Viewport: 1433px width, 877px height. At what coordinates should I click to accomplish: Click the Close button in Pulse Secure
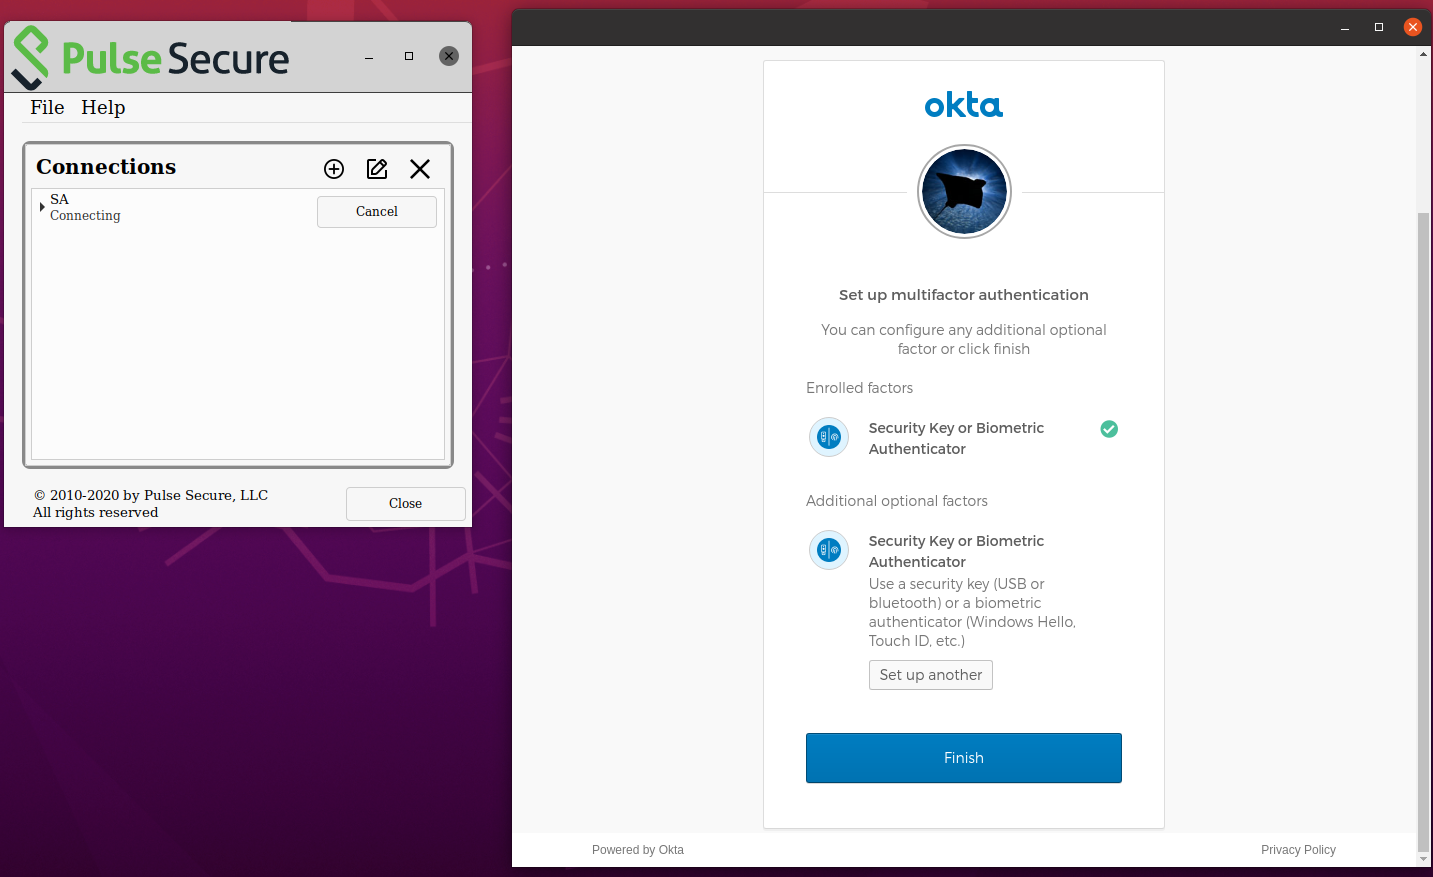406,504
